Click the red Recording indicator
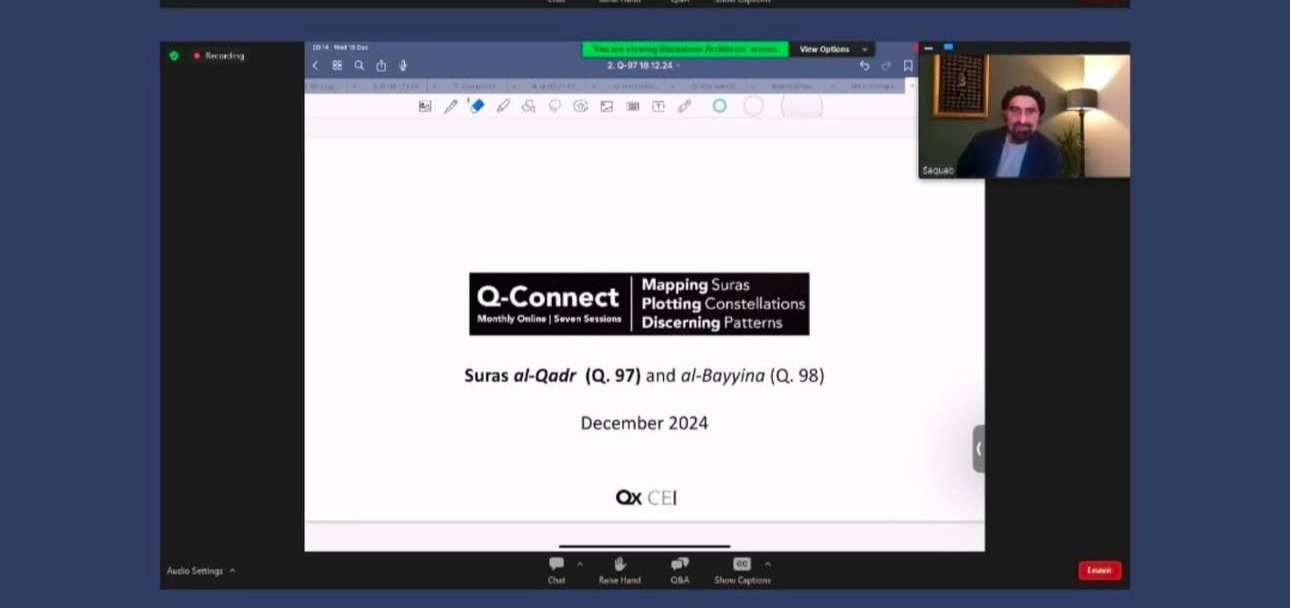1290x608 pixels. (x=218, y=56)
